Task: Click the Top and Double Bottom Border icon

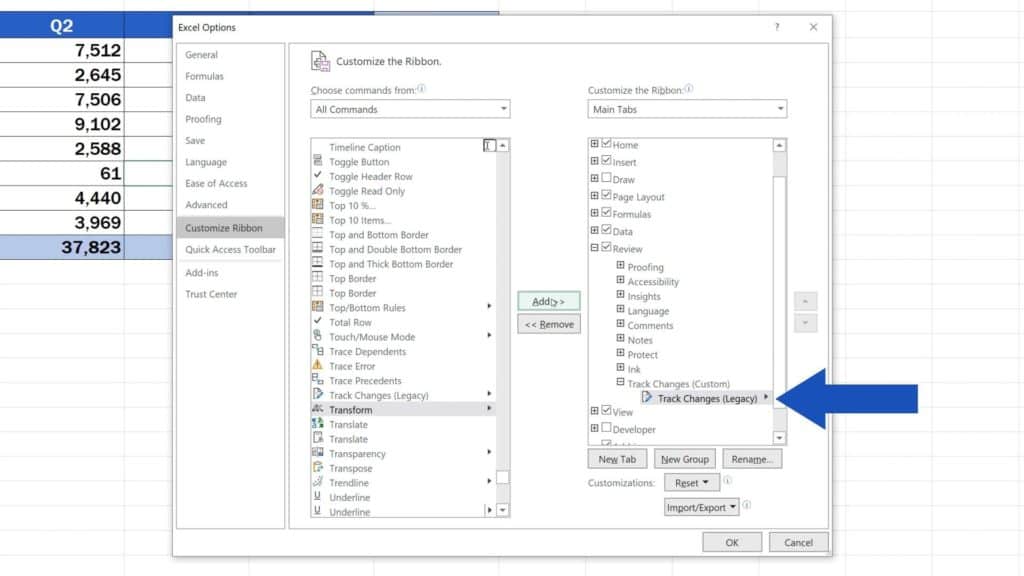Action: pyautogui.click(x=317, y=248)
